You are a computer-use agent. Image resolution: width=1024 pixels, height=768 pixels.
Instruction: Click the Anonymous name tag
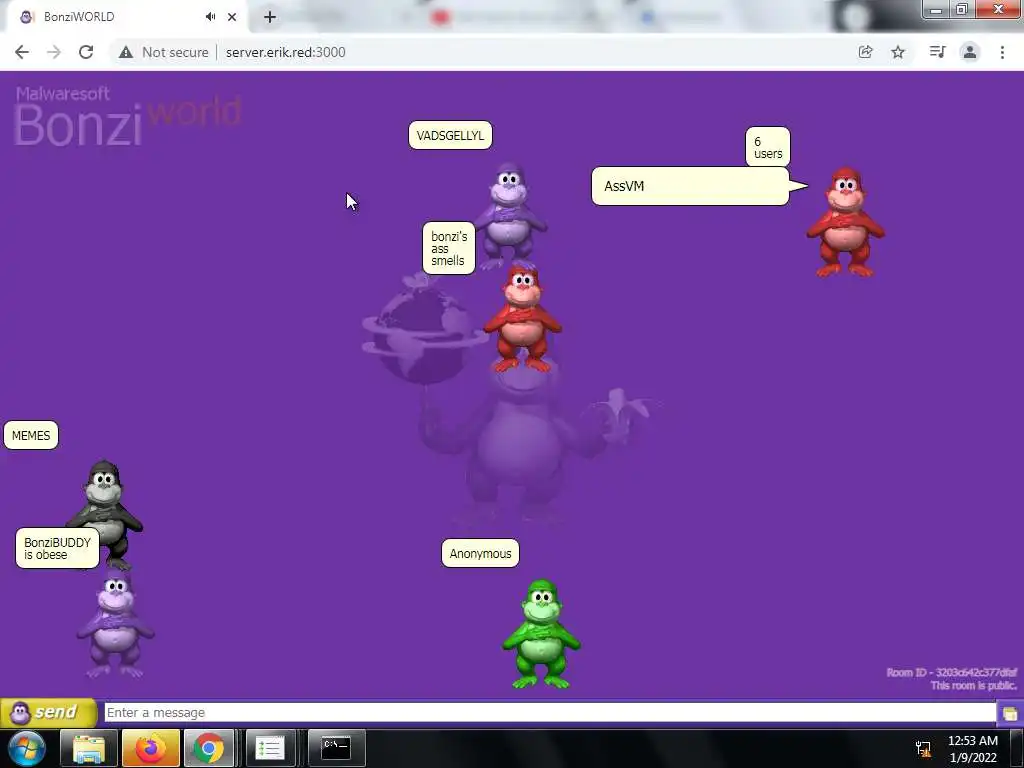pyautogui.click(x=480, y=553)
